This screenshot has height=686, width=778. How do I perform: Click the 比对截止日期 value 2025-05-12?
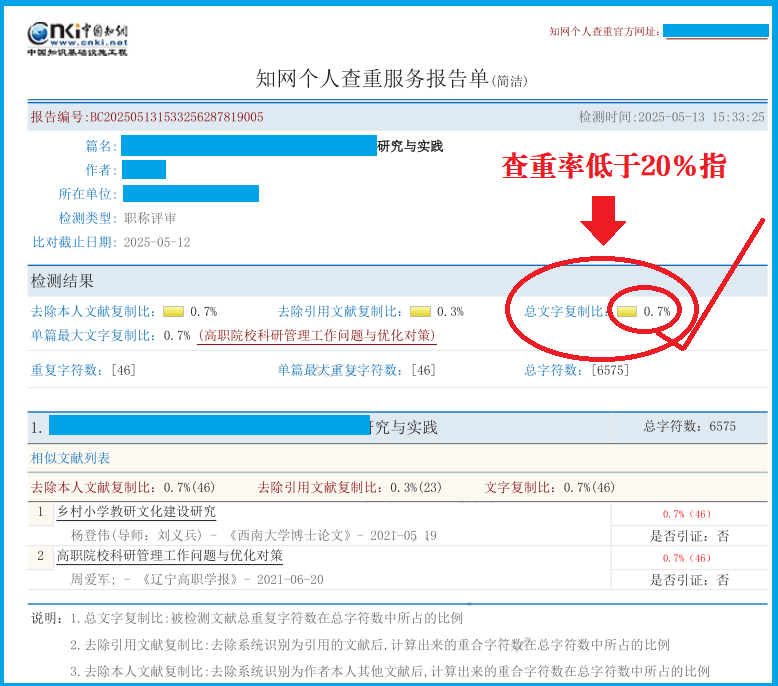pos(157,242)
